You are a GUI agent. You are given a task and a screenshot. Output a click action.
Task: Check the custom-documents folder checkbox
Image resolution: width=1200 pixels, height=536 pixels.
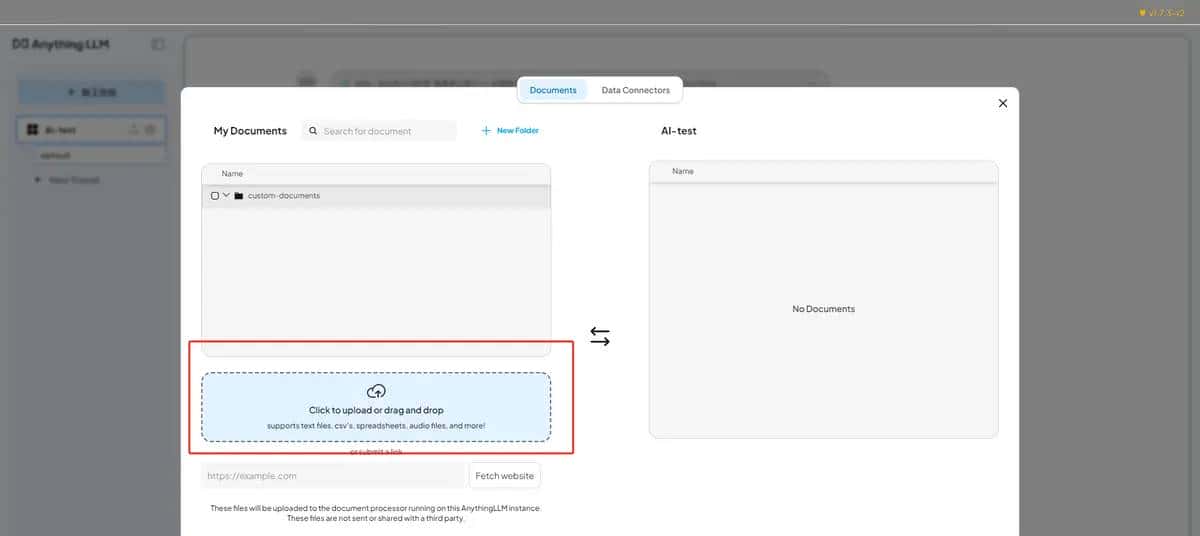pos(215,196)
